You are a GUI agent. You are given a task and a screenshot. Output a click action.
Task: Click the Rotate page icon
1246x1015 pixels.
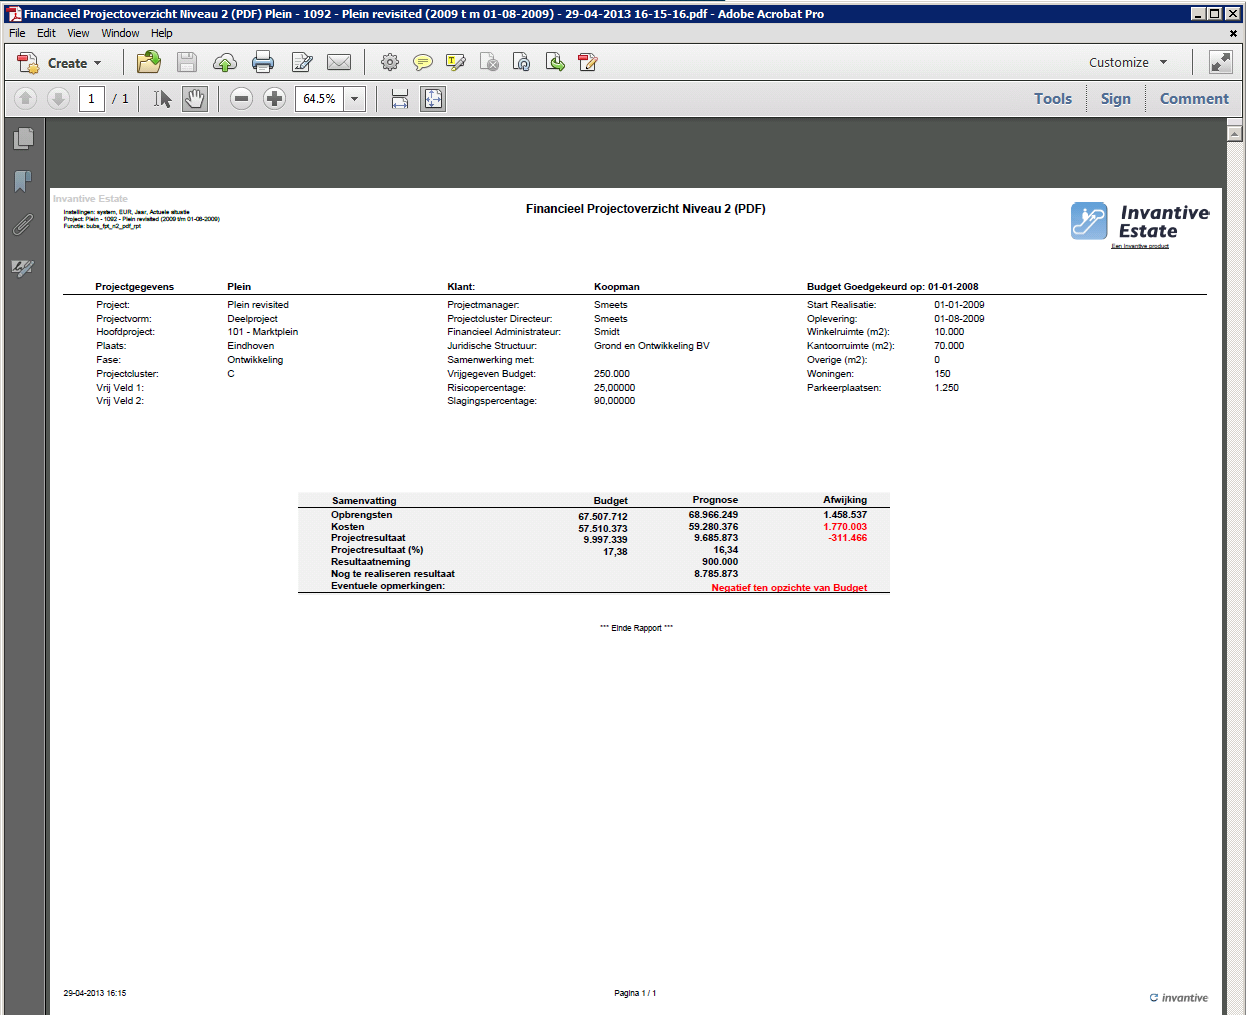point(522,62)
